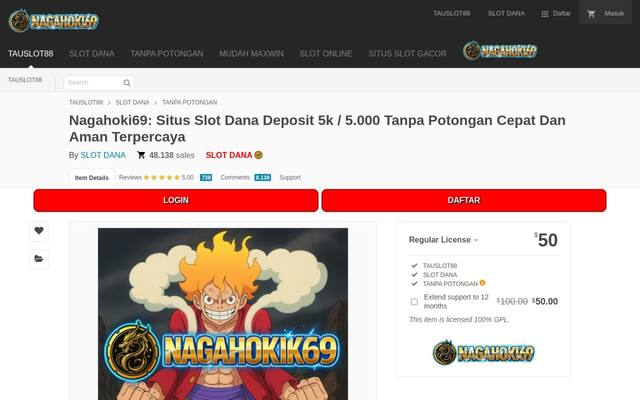This screenshot has width=640, height=400.
Task: Click TAUSLOT88 label left of search
Action: (25, 80)
